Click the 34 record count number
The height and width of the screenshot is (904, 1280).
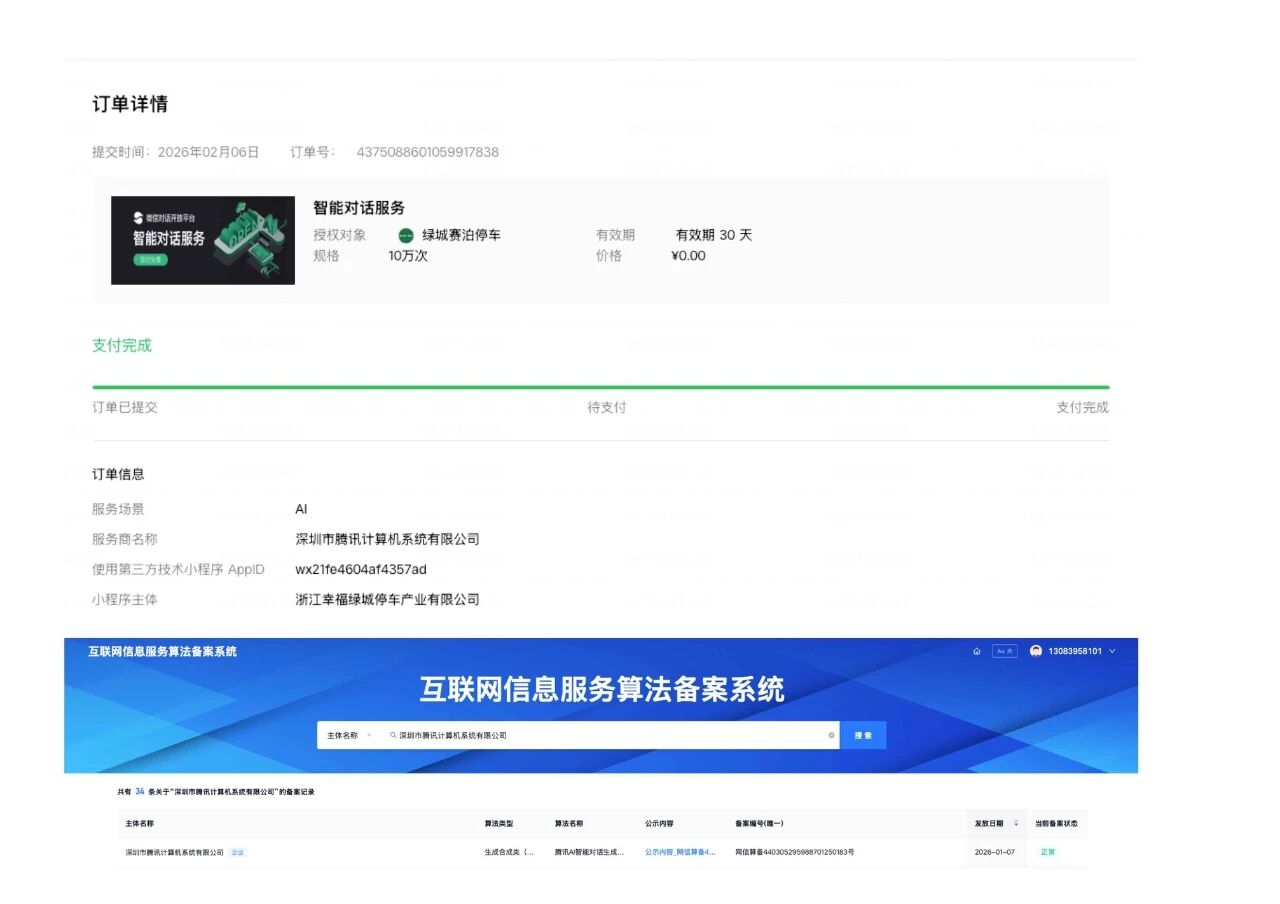(140, 791)
